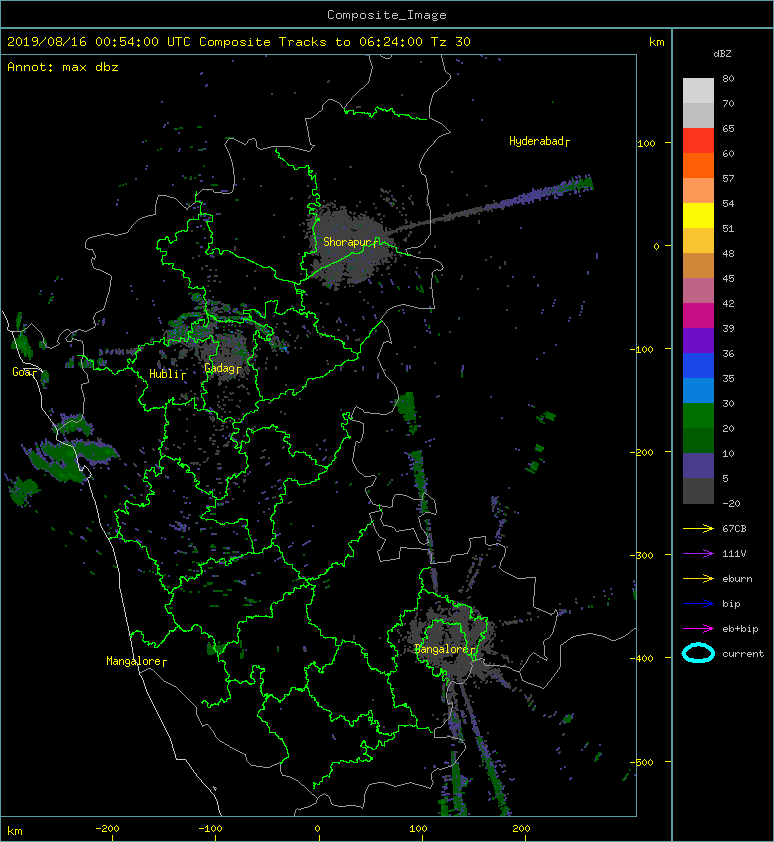Screen dimensions: 774x842
Task: Click the cyan current ellipse legend icon
Action: pyautogui.click(x=698, y=653)
